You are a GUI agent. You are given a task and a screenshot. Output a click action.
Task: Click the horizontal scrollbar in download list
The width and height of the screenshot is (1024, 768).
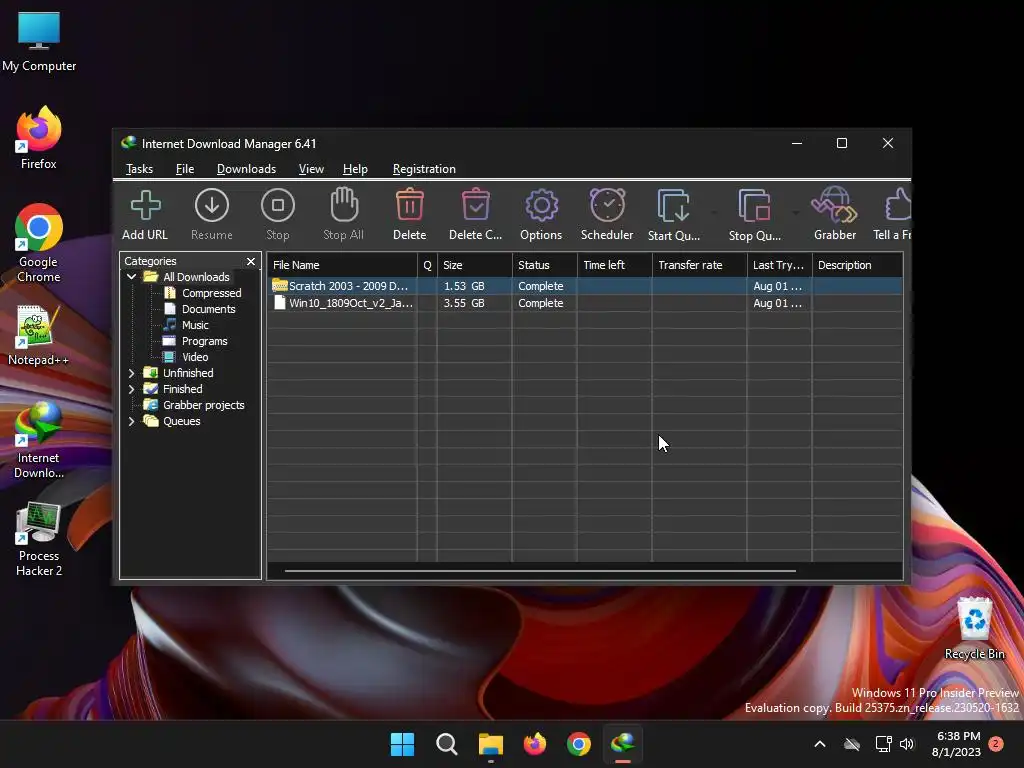point(540,571)
